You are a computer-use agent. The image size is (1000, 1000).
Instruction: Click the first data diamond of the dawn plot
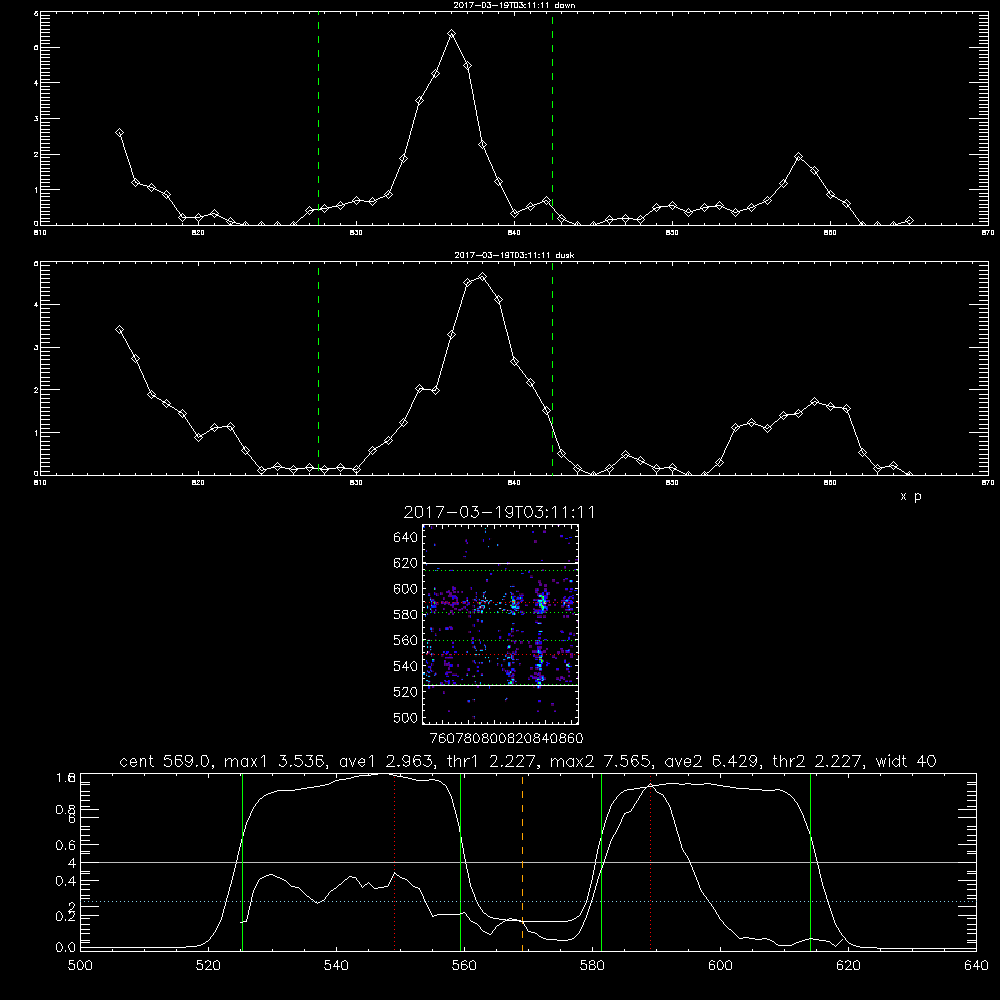pos(119,133)
